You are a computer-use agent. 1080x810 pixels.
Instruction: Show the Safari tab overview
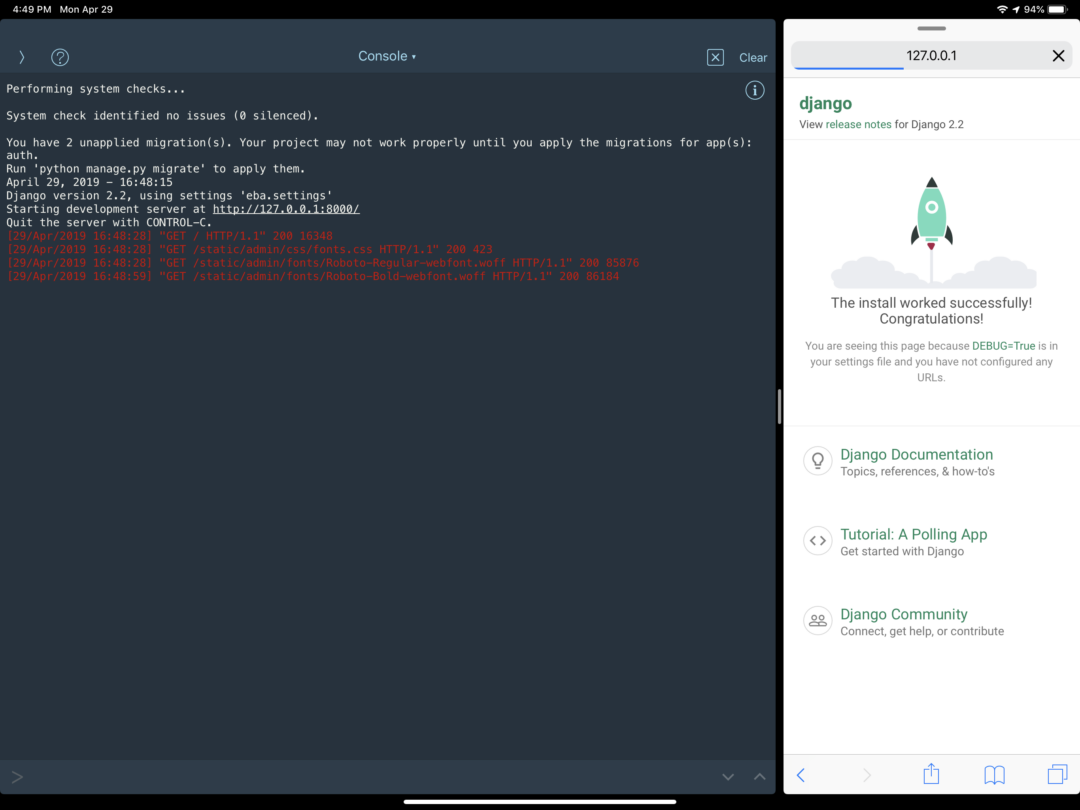pyautogui.click(x=1057, y=775)
